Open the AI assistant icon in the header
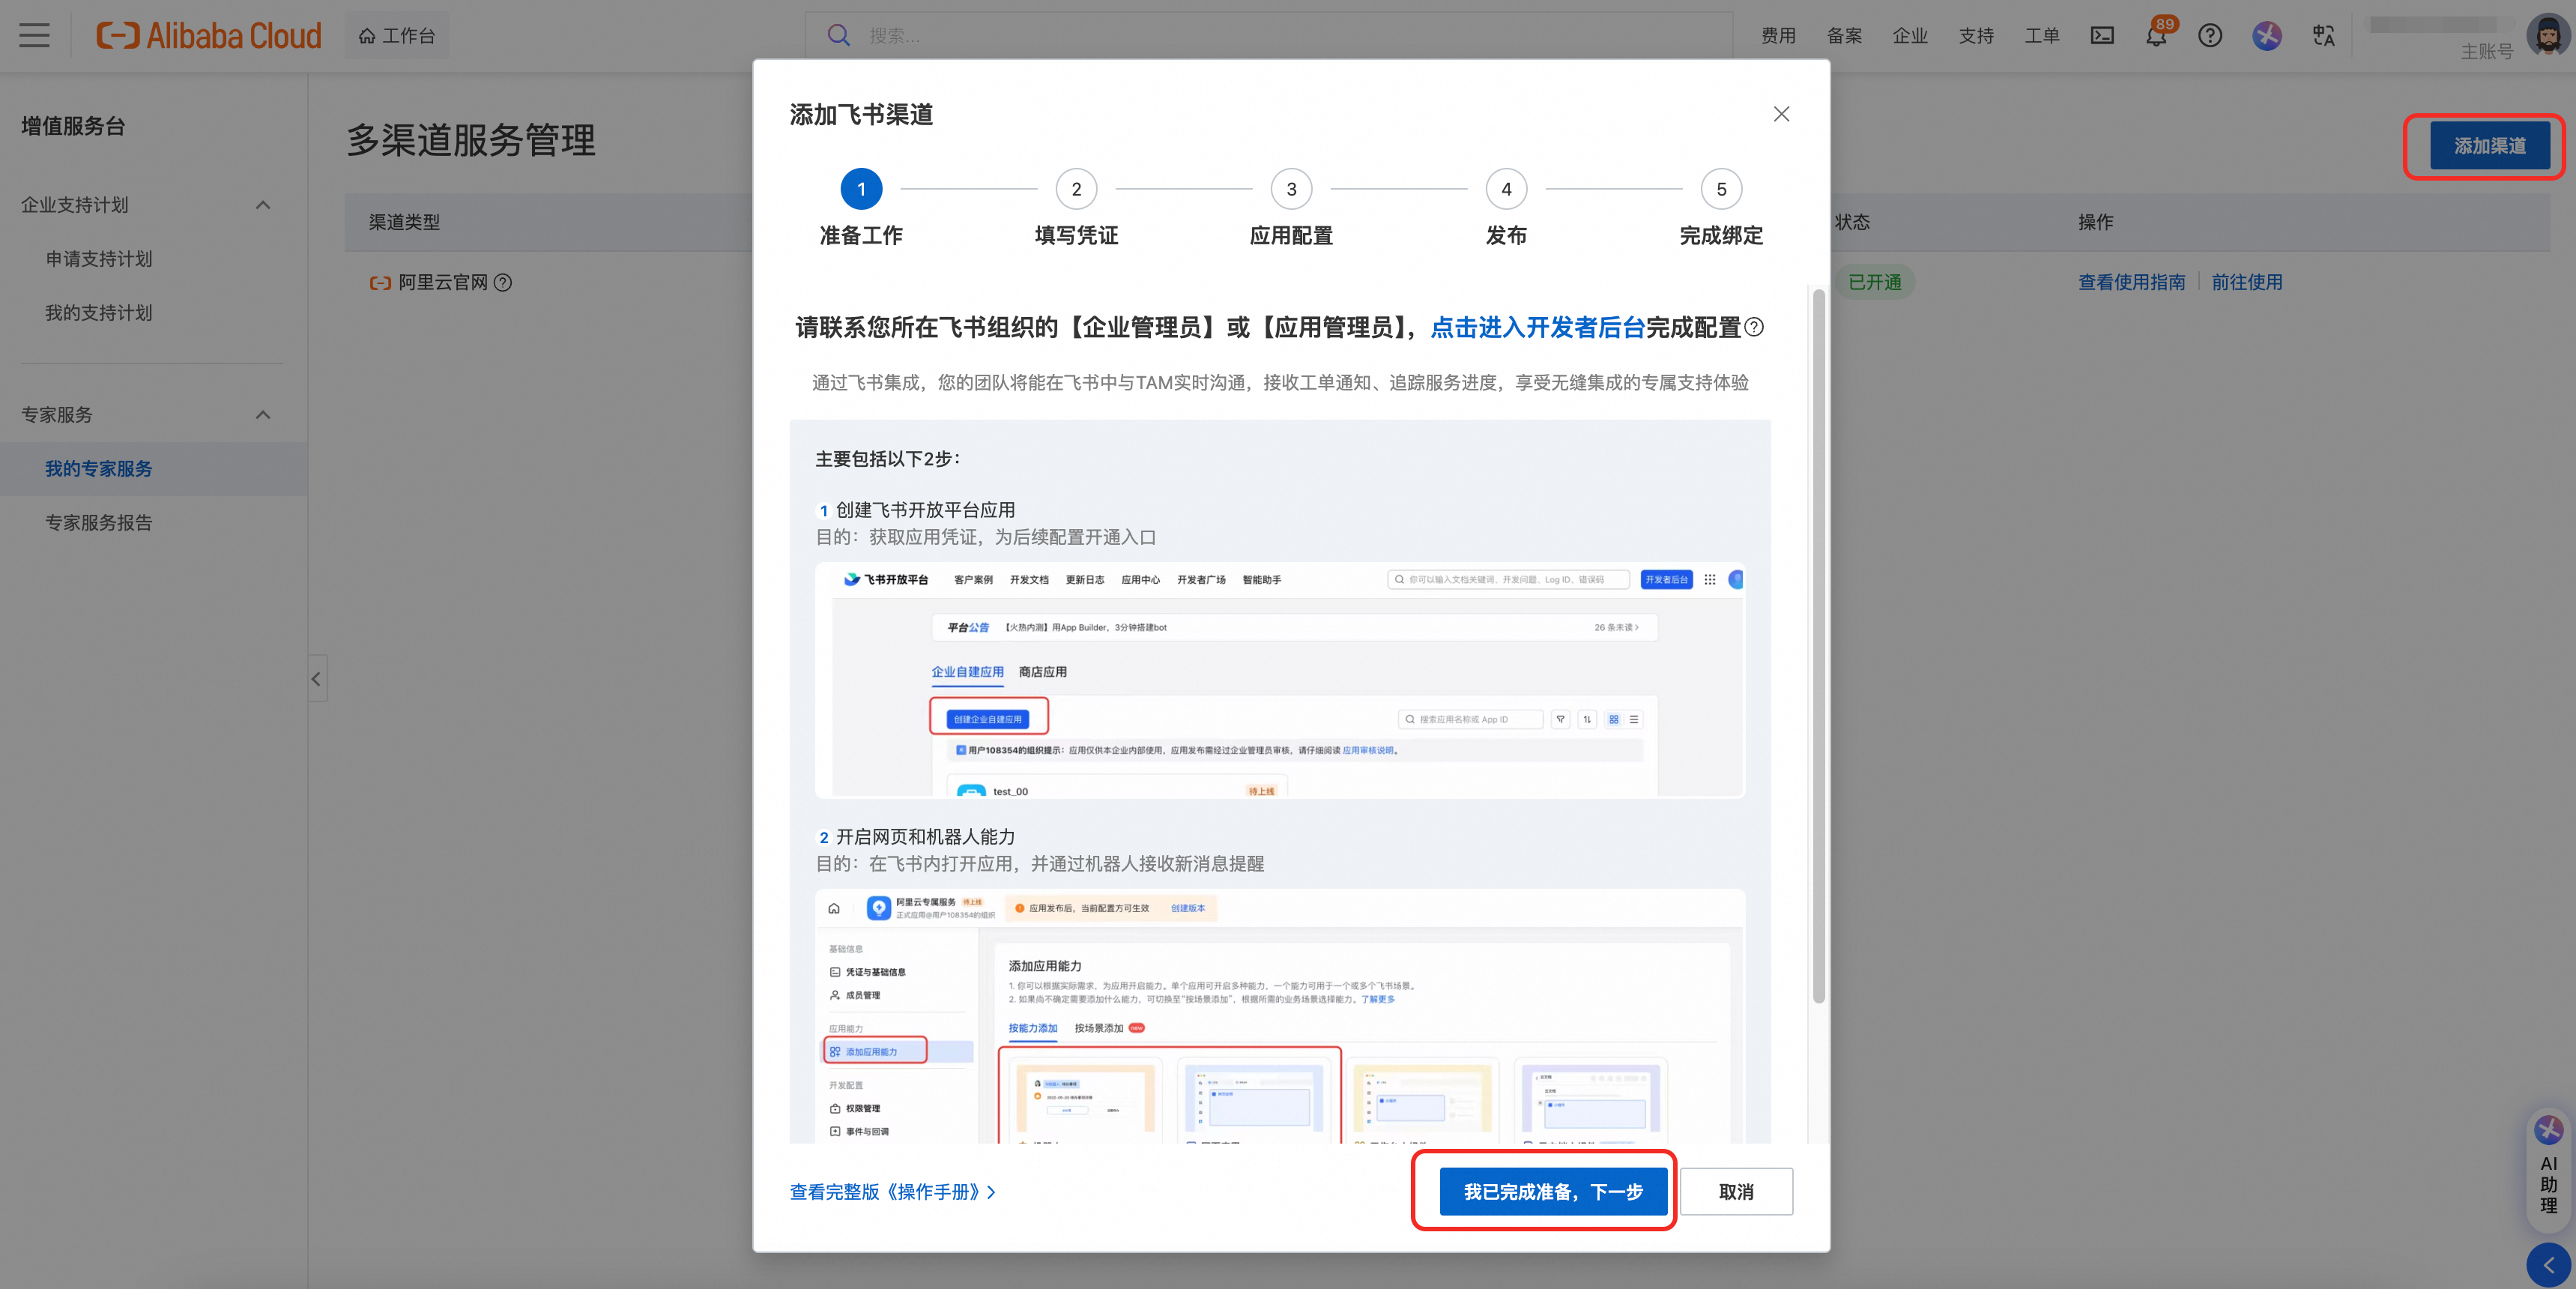 pos(2267,36)
